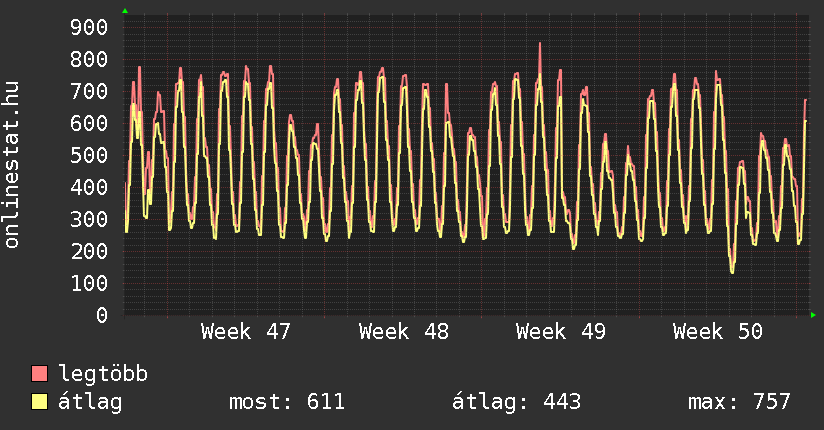Viewport: 824px width, 430px height.
Task: Click the 500 y-axis tick label
Action: (x=90, y=155)
